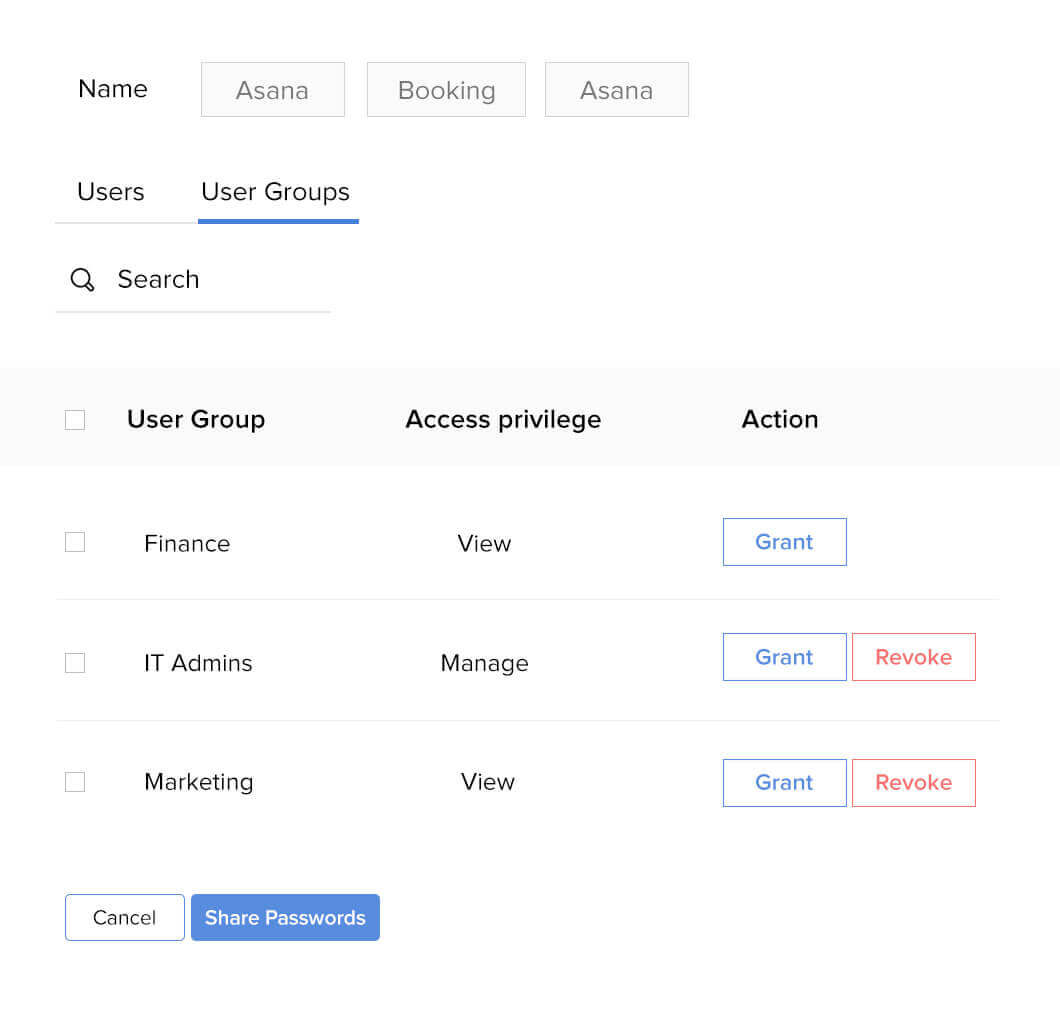Select the Booking name tag
Image resolution: width=1060 pixels, height=1030 pixels.
point(446,89)
